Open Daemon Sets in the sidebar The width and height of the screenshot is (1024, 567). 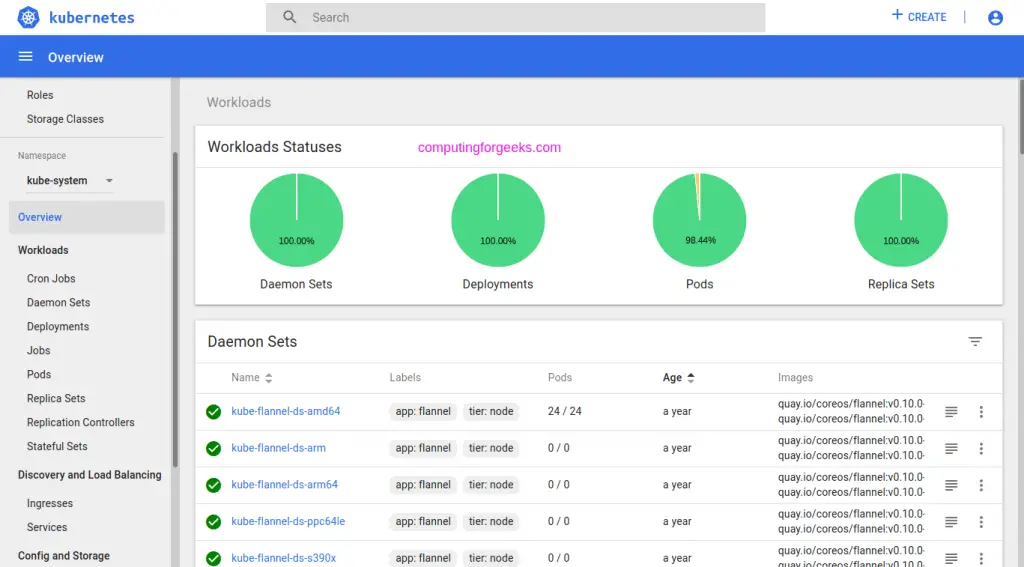point(58,302)
